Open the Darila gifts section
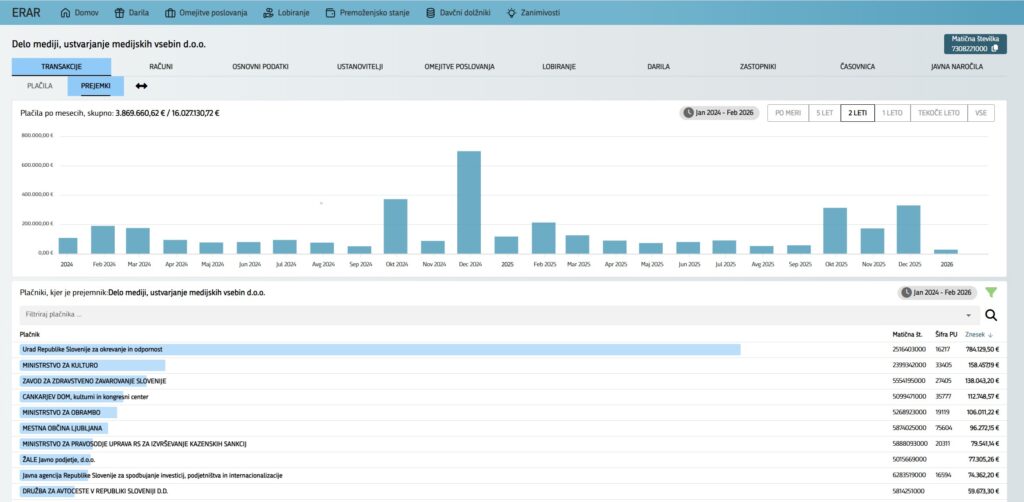This screenshot has width=1024, height=502. 132,13
